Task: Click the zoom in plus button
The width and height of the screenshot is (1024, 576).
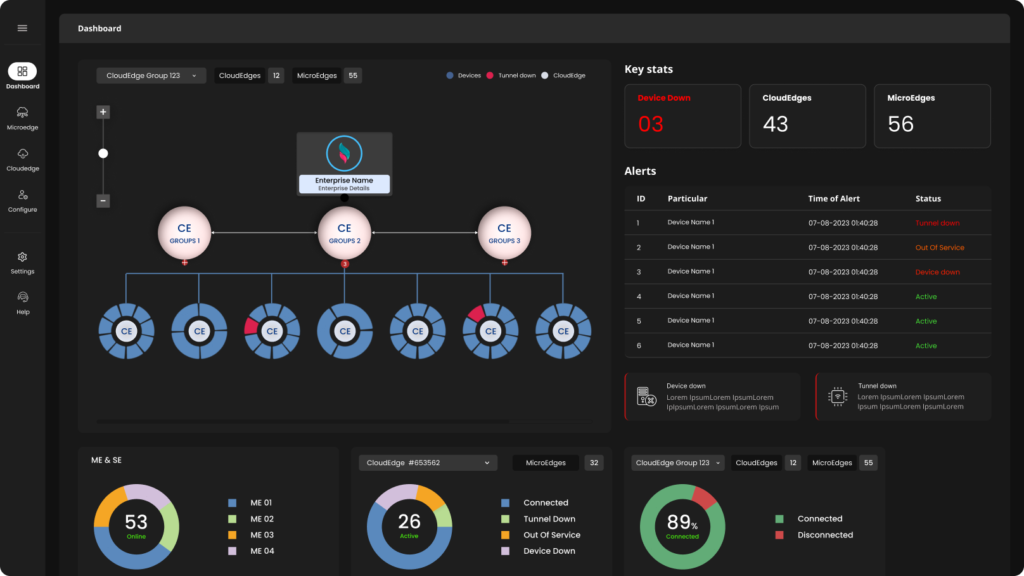Action: click(x=103, y=112)
